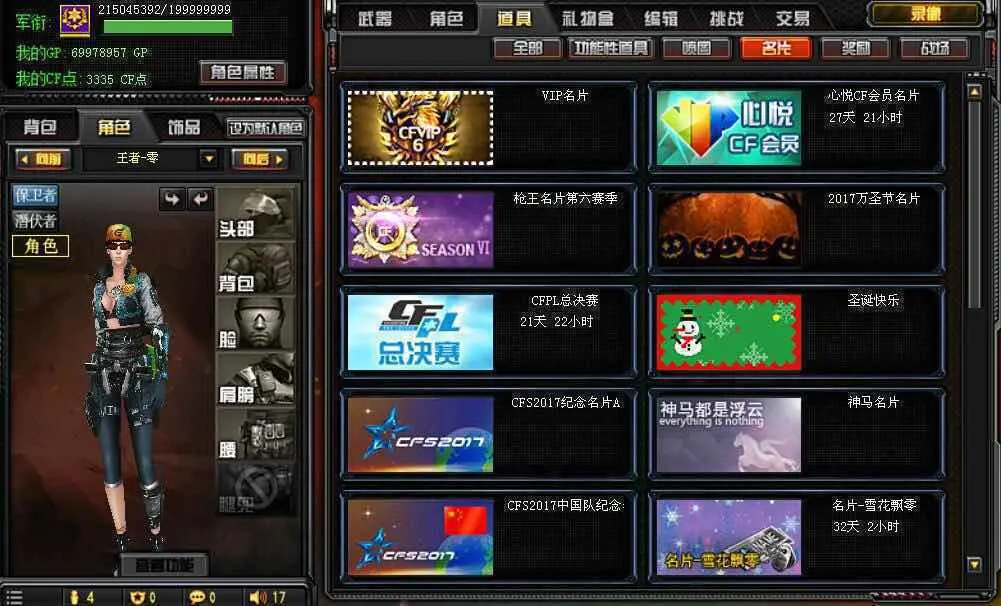Select the CFPL总决赛 namecard

tap(420, 332)
